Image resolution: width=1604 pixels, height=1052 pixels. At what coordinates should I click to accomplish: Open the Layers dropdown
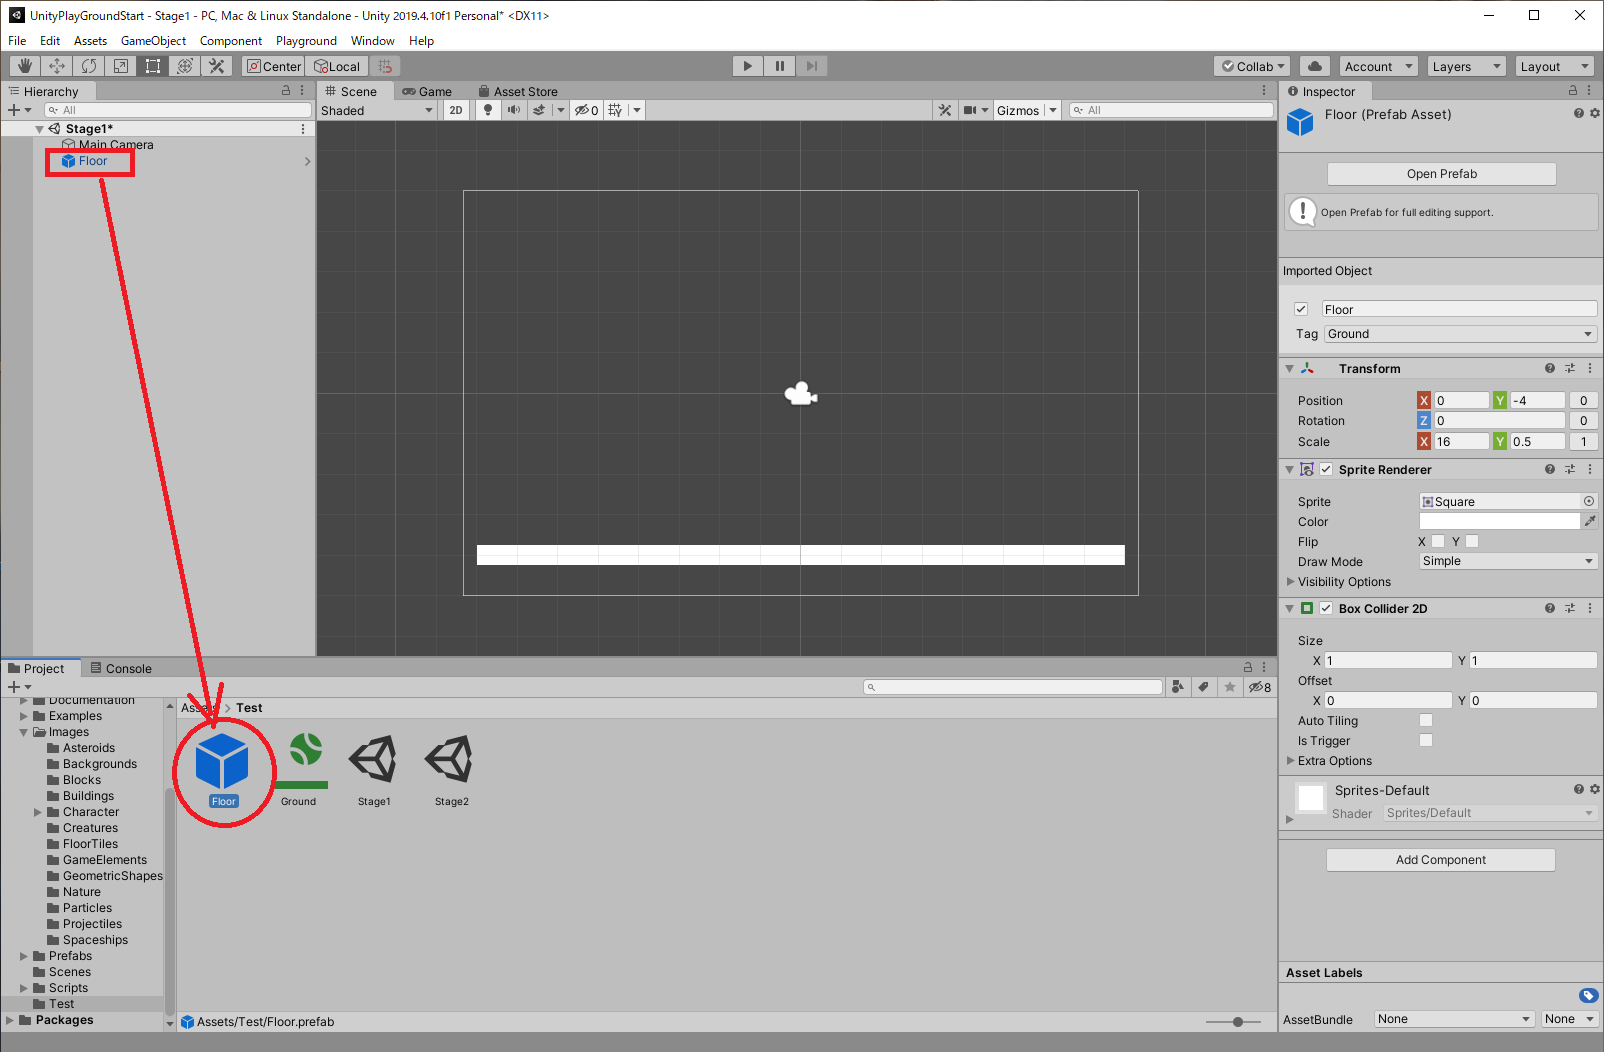point(1465,66)
